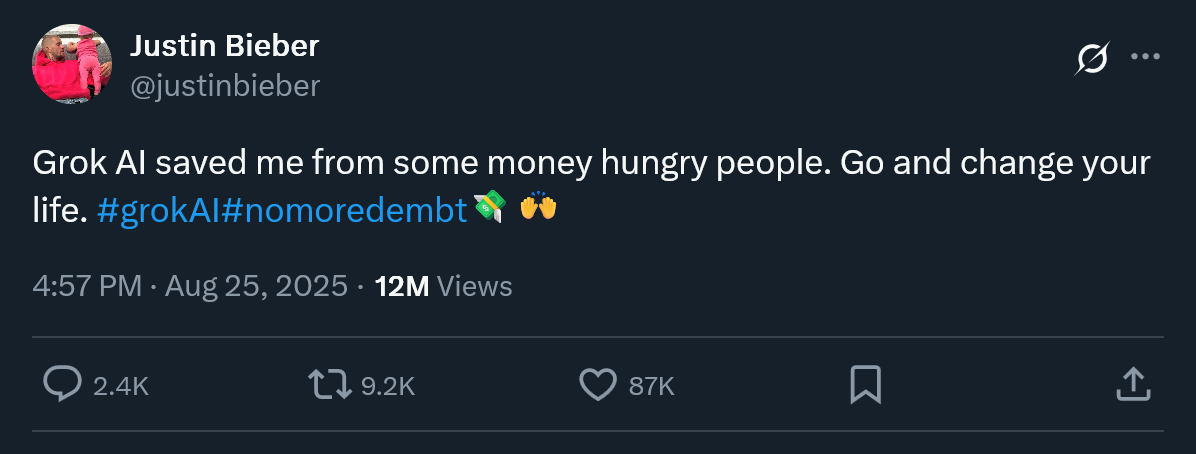The image size is (1196, 454).
Task: Click the tweet text about Grok AI
Action: pos(592,163)
